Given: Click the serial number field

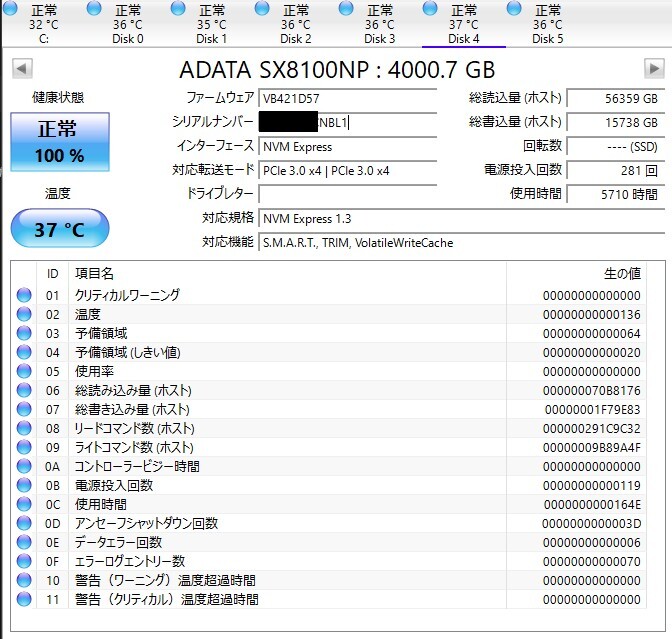Looking at the screenshot, I should 347,122.
